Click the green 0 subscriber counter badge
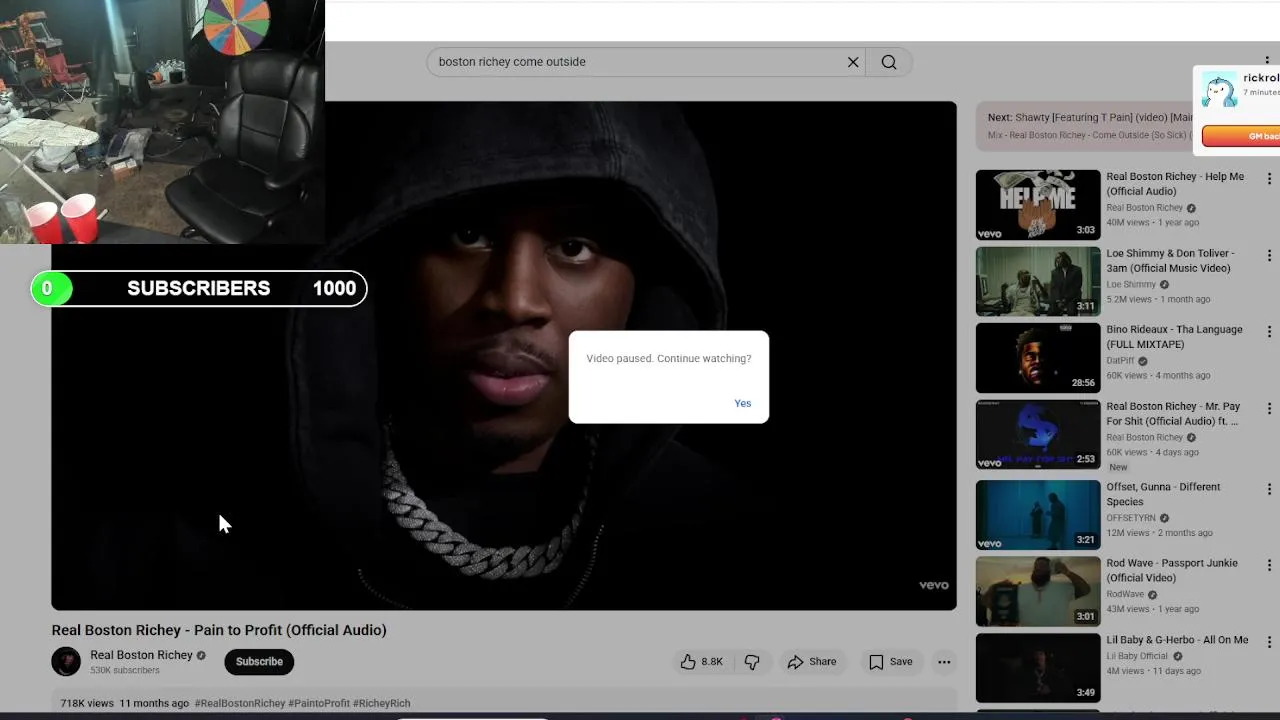Viewport: 1280px width, 720px height. [51, 289]
